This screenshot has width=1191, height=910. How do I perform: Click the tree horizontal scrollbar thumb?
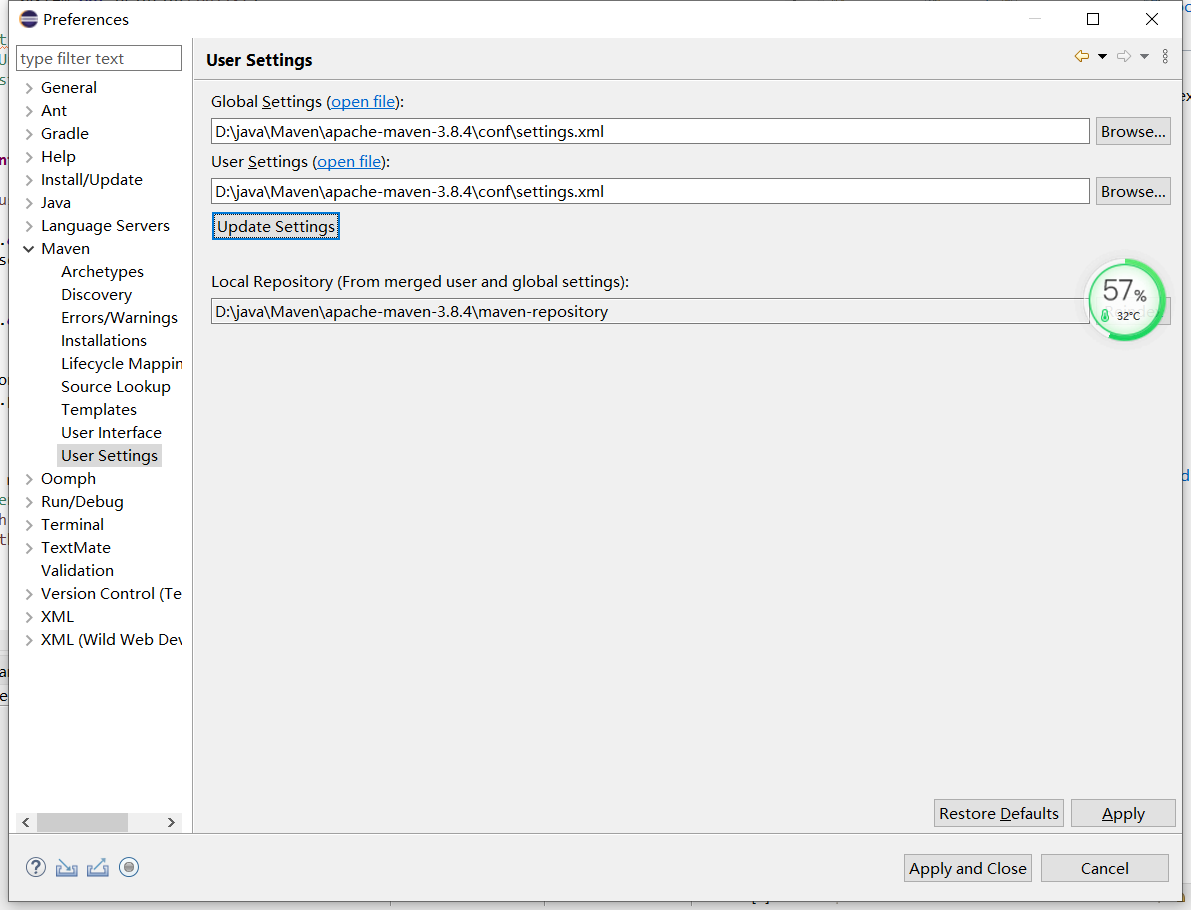click(x=82, y=823)
